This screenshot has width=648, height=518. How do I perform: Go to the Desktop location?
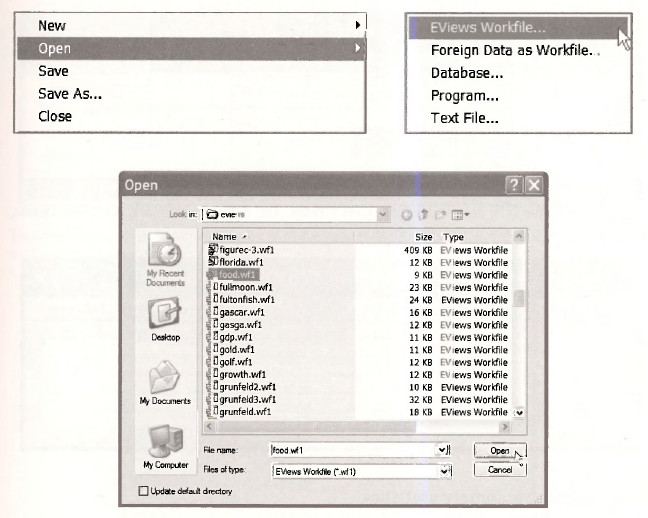(x=165, y=319)
